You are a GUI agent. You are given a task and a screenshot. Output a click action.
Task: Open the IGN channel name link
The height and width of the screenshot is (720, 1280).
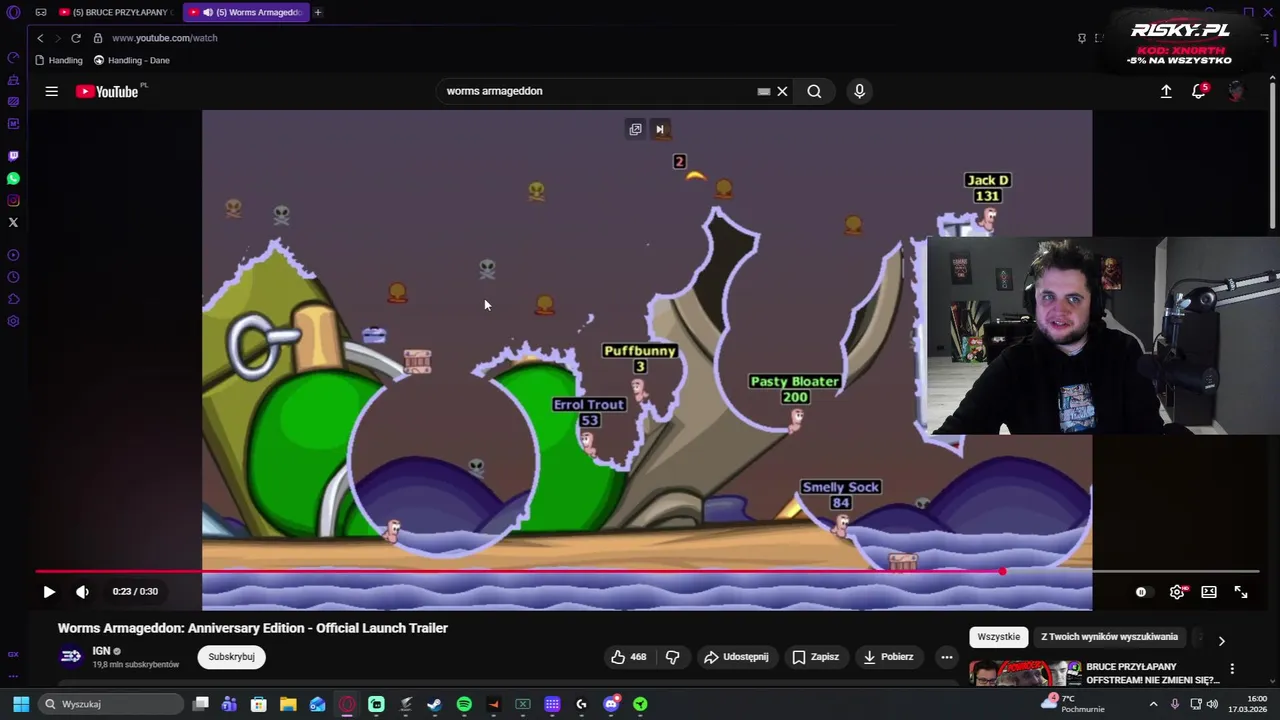click(x=101, y=651)
